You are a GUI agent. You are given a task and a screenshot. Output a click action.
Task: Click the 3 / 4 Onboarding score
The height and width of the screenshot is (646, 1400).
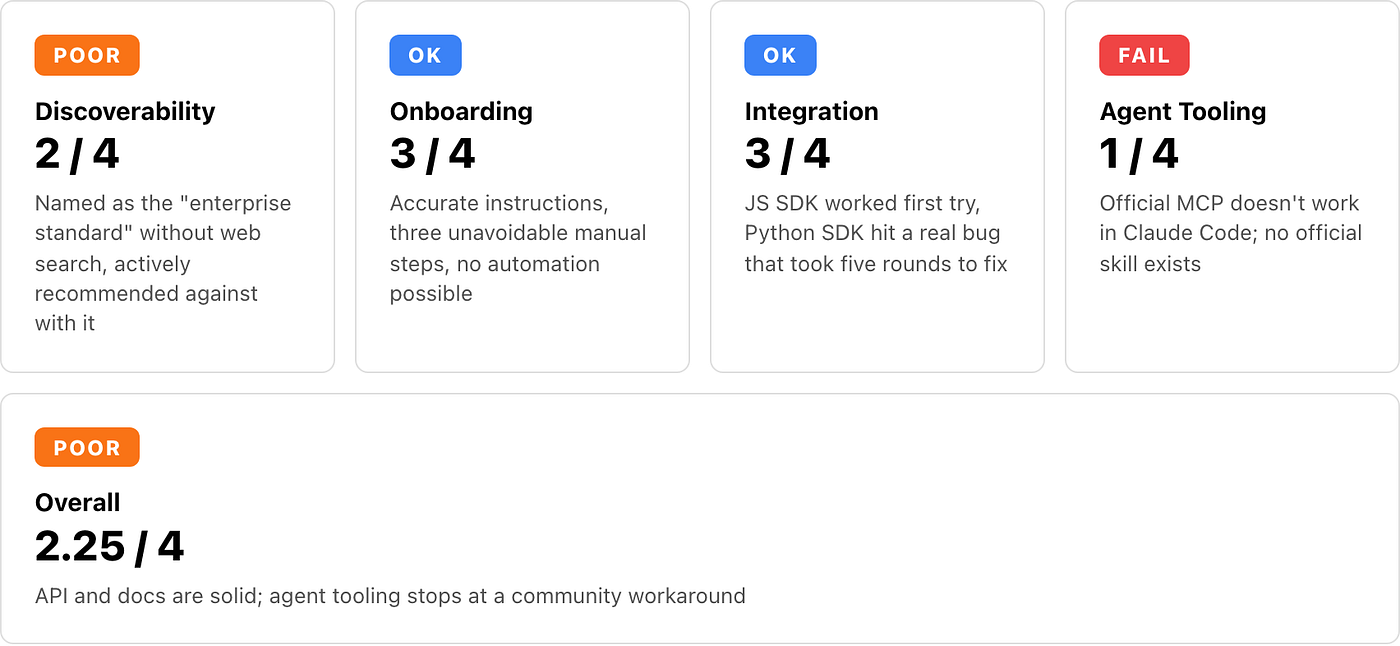(x=432, y=154)
